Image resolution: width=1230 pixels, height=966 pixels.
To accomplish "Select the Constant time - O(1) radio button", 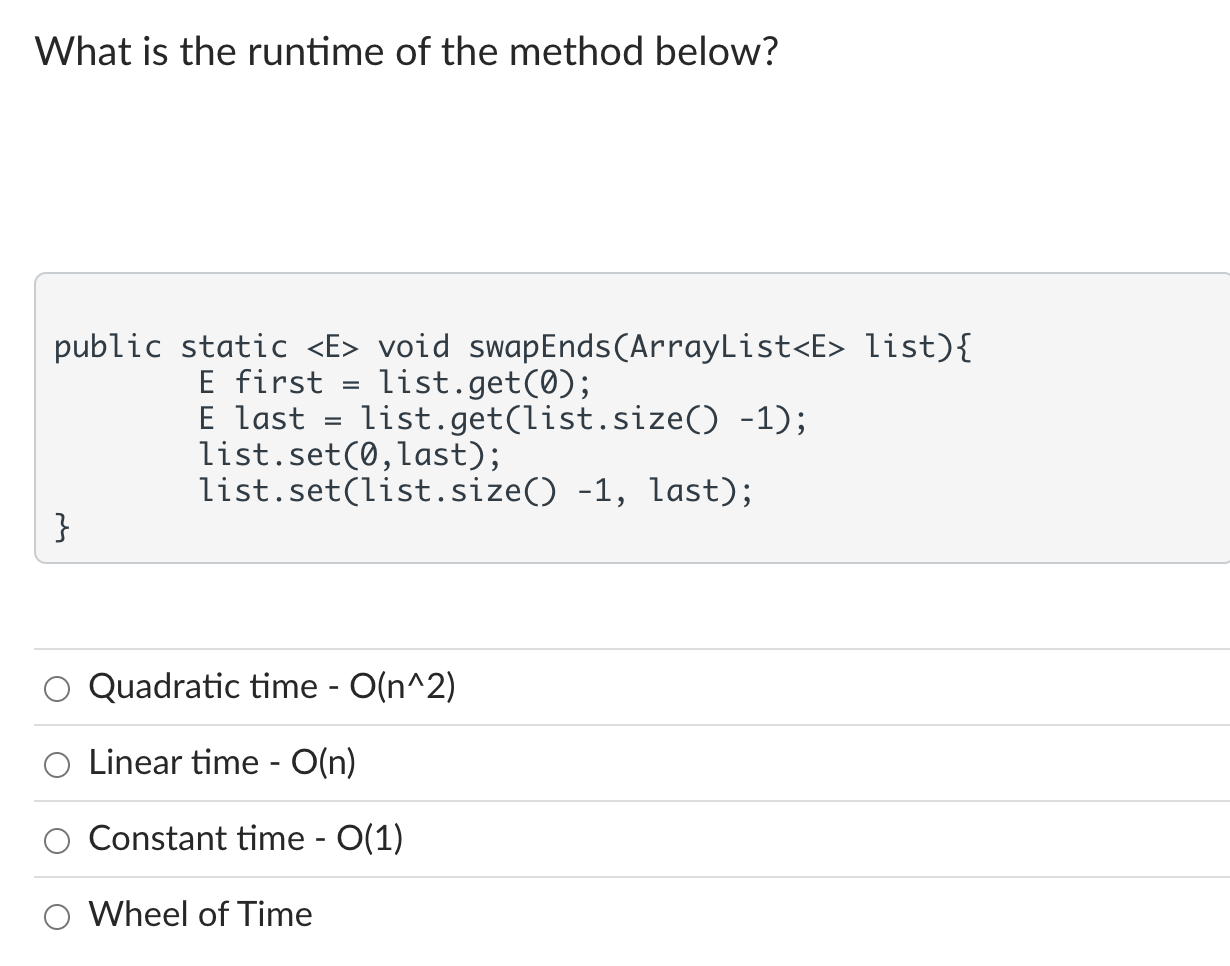I will (57, 840).
